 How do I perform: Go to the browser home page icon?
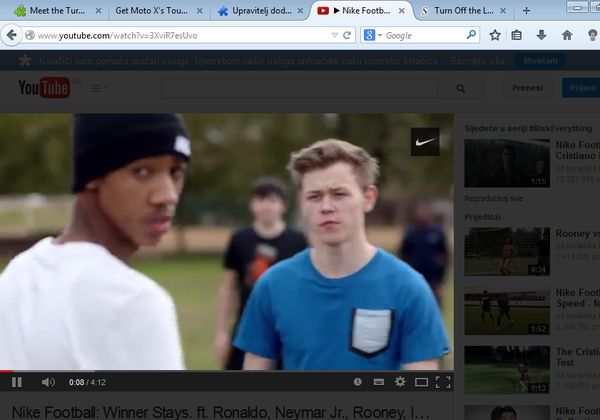[567, 36]
